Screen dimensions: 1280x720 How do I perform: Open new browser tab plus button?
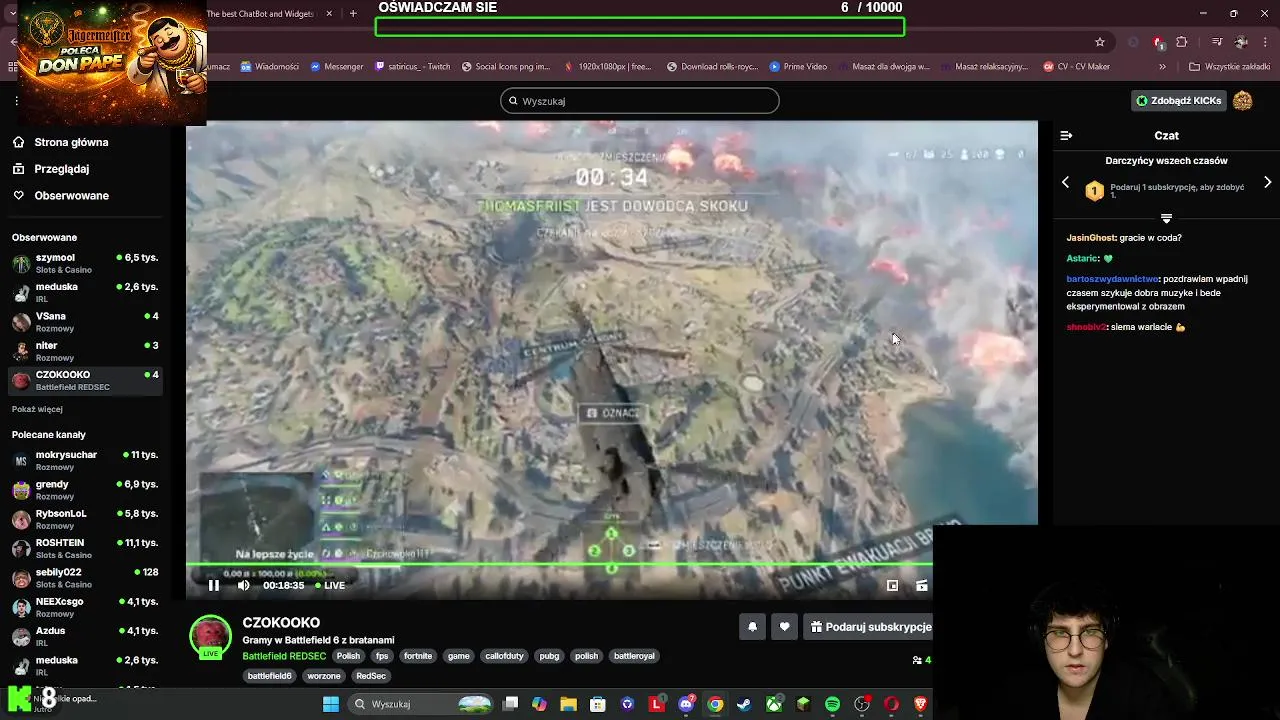click(x=353, y=14)
